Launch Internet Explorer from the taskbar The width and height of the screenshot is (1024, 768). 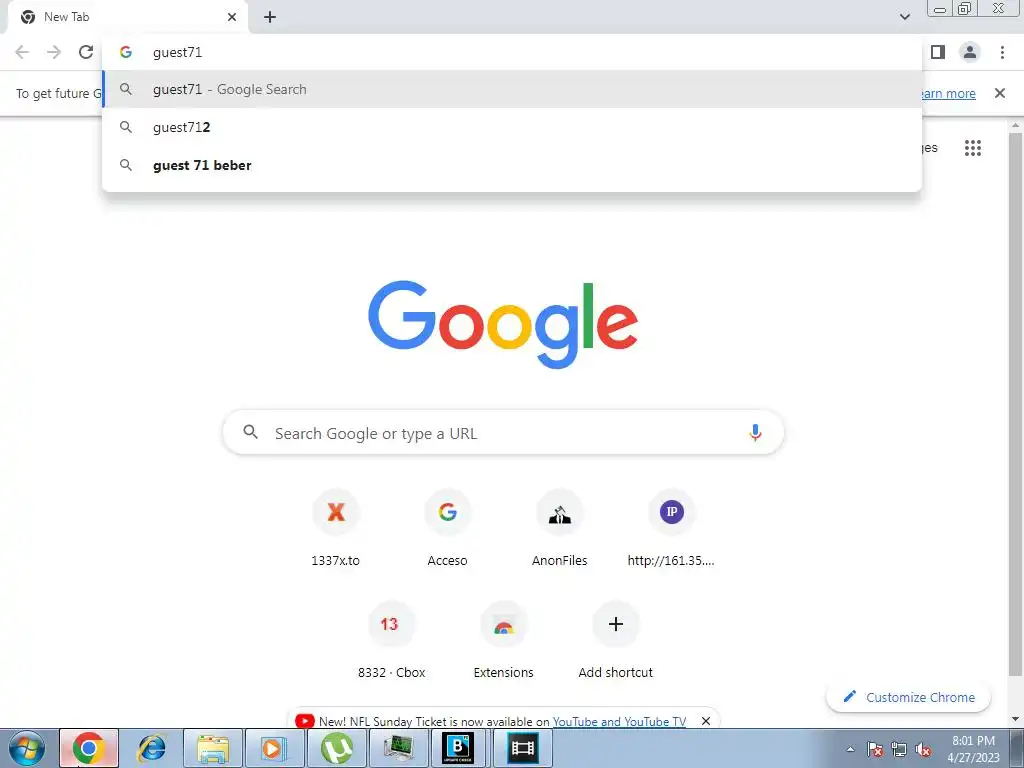(x=152, y=748)
